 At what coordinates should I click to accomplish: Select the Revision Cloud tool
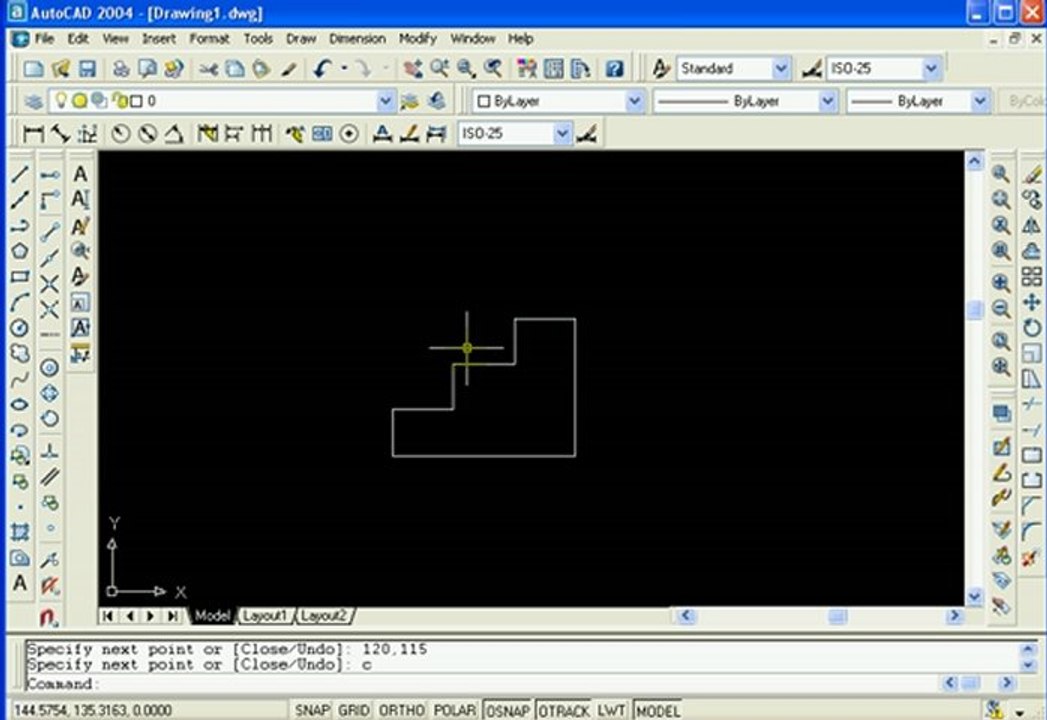click(20, 353)
